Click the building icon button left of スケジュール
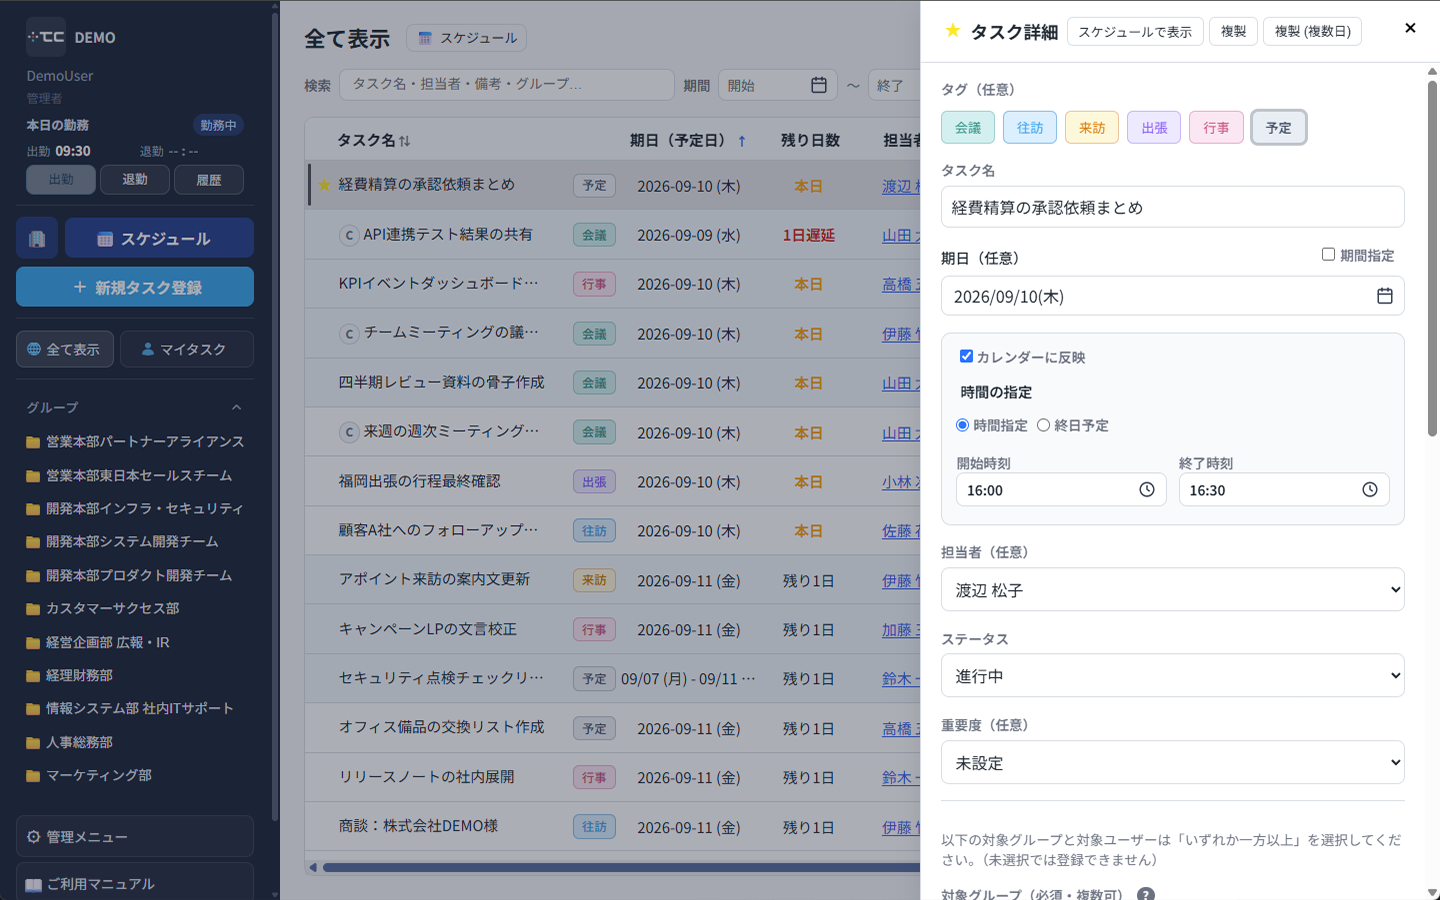Screen dimensions: 1440x900 click(37, 239)
